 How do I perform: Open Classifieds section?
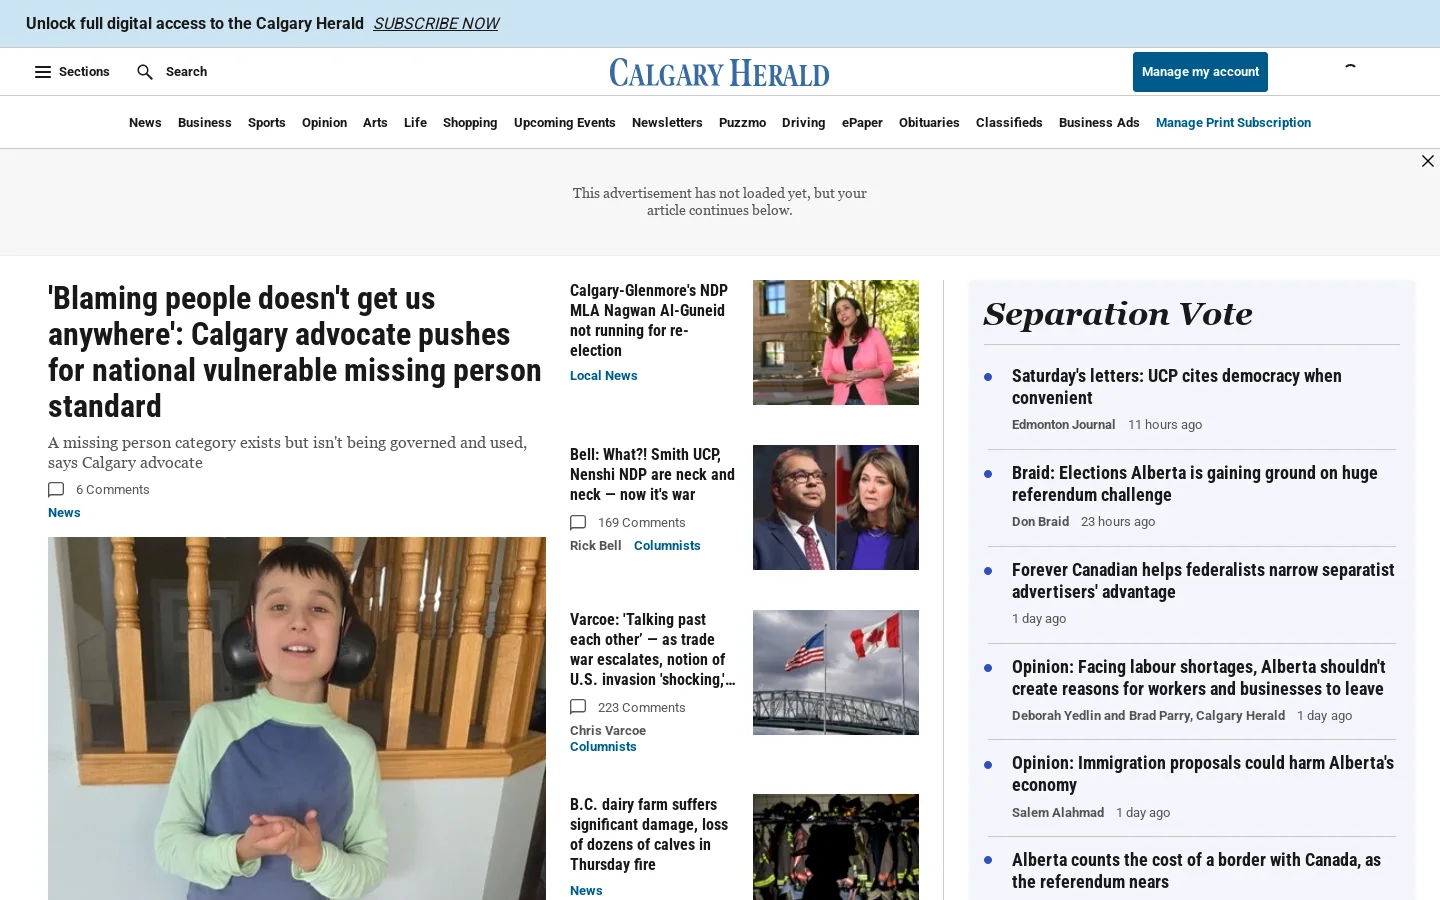(x=1009, y=123)
